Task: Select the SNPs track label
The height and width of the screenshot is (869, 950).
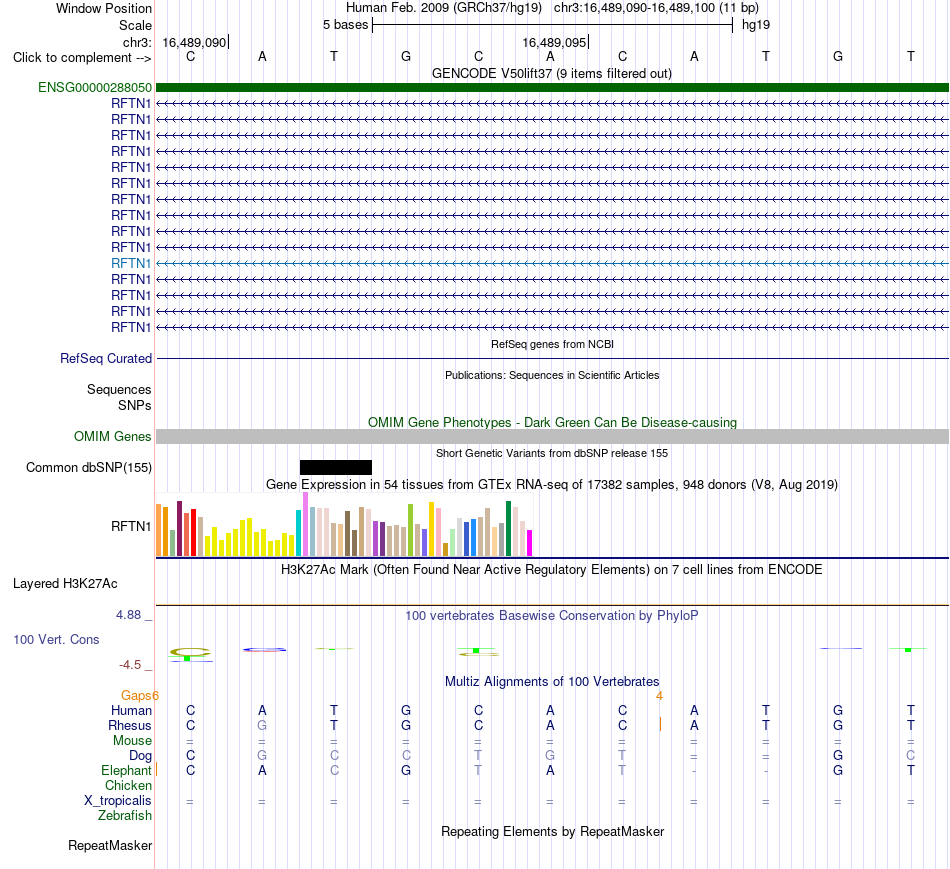Action: coord(135,405)
